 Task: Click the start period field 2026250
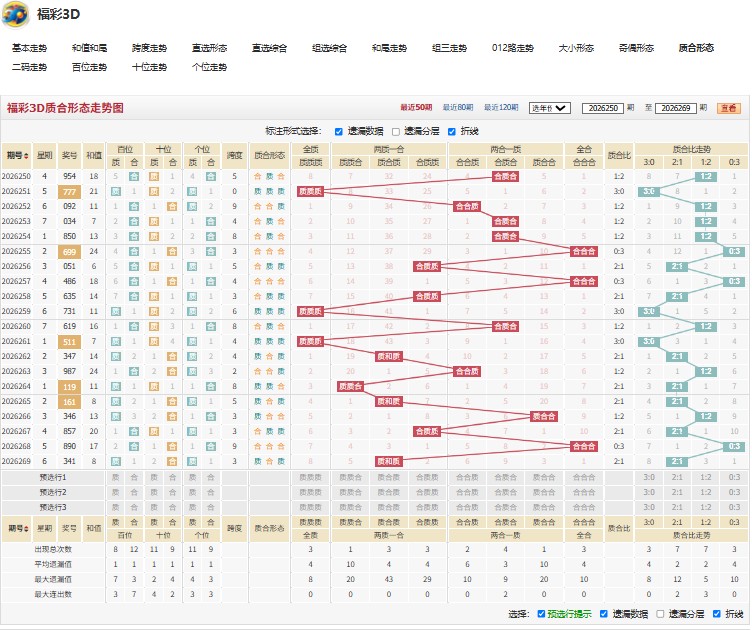click(x=603, y=108)
